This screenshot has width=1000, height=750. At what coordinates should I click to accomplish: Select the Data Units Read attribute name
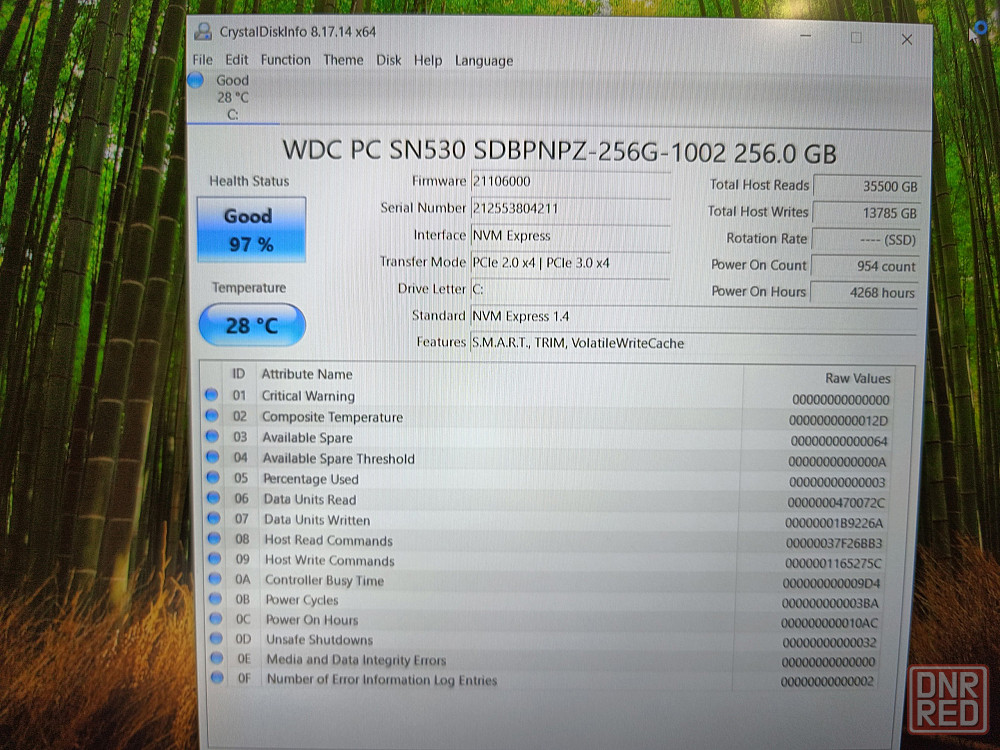pyautogui.click(x=310, y=499)
